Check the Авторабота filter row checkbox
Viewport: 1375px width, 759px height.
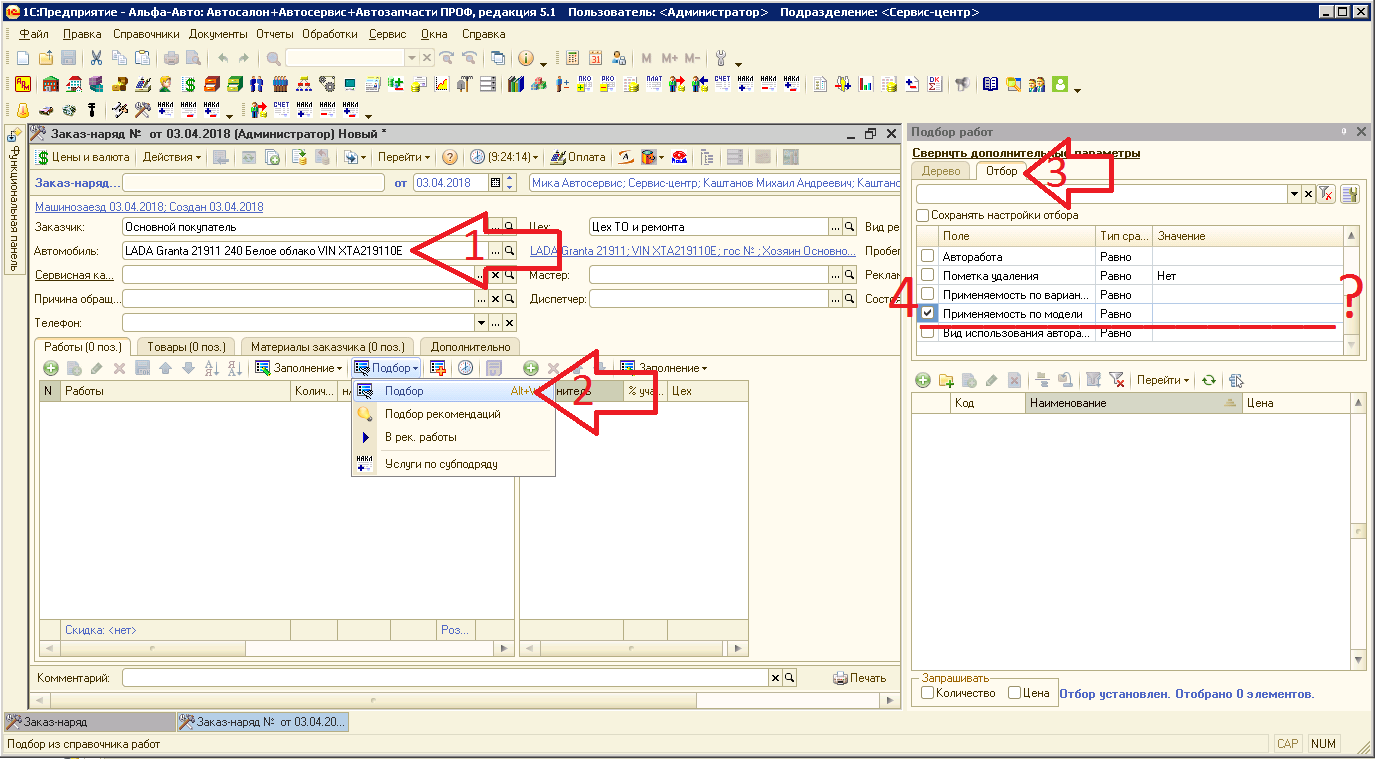click(928, 257)
